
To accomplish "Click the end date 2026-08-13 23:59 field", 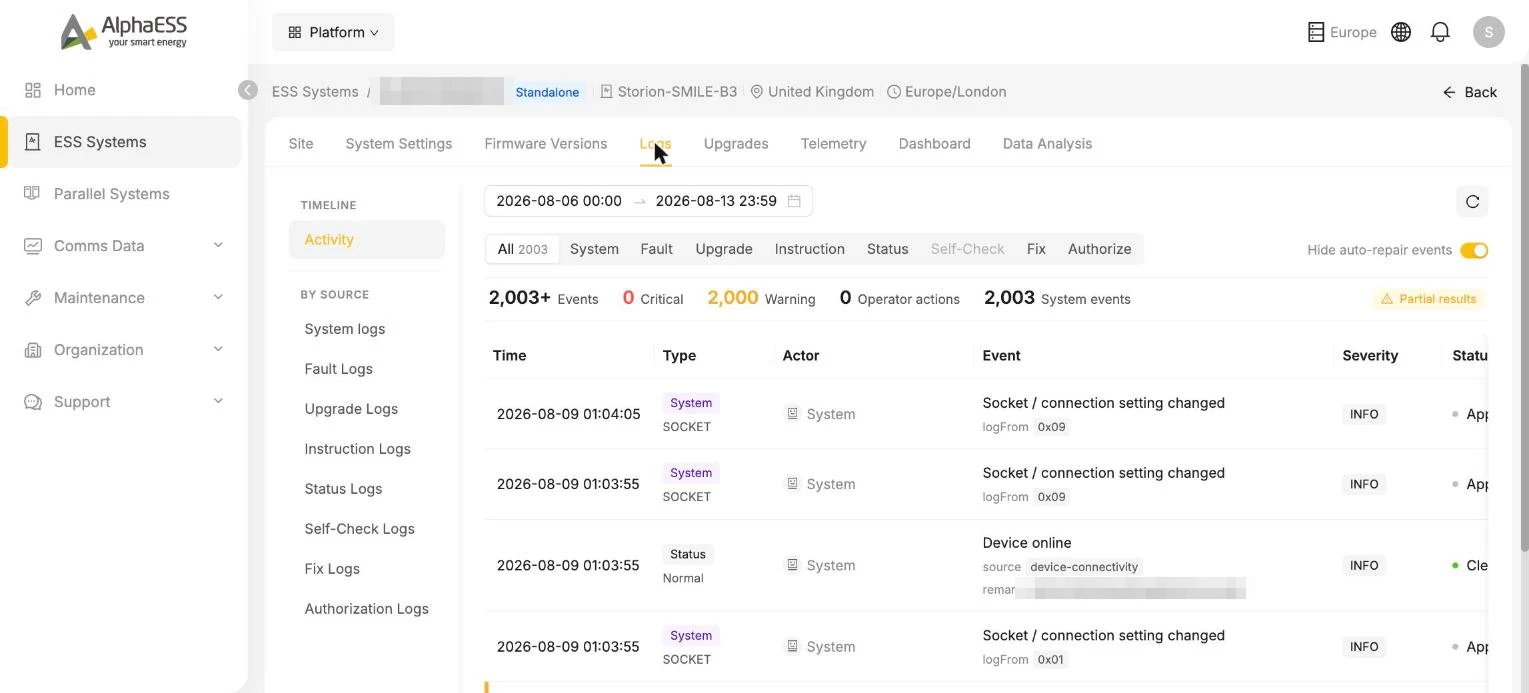I will click(x=716, y=201).
